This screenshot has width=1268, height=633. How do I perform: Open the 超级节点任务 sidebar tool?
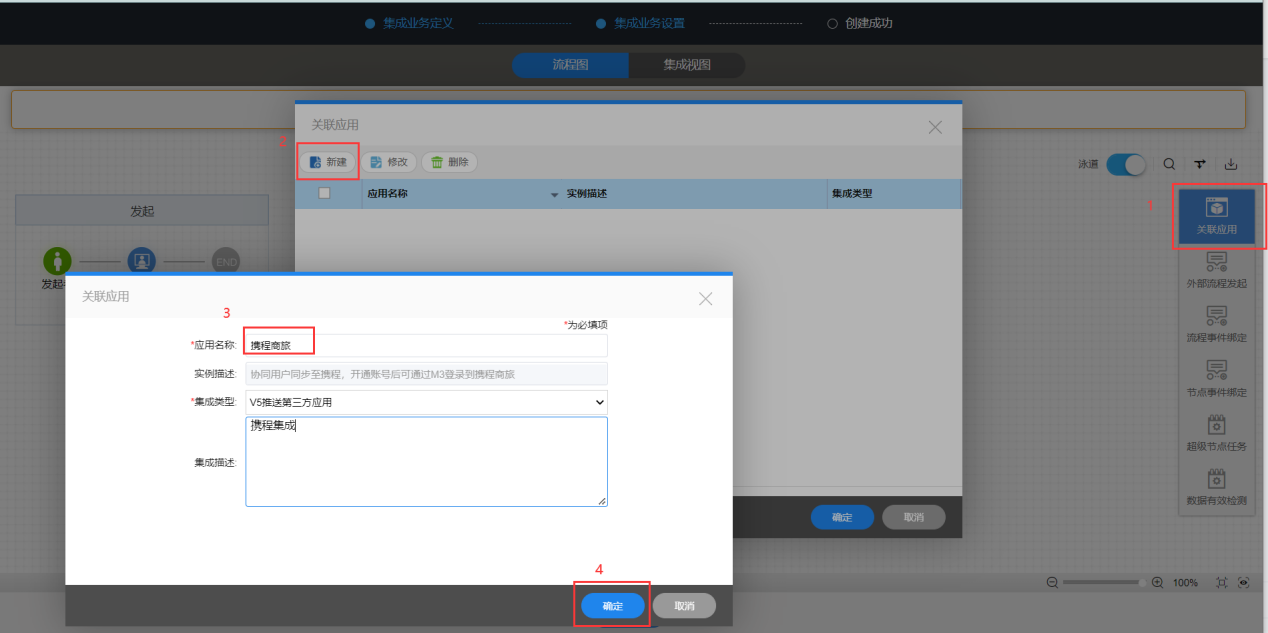(1216, 433)
